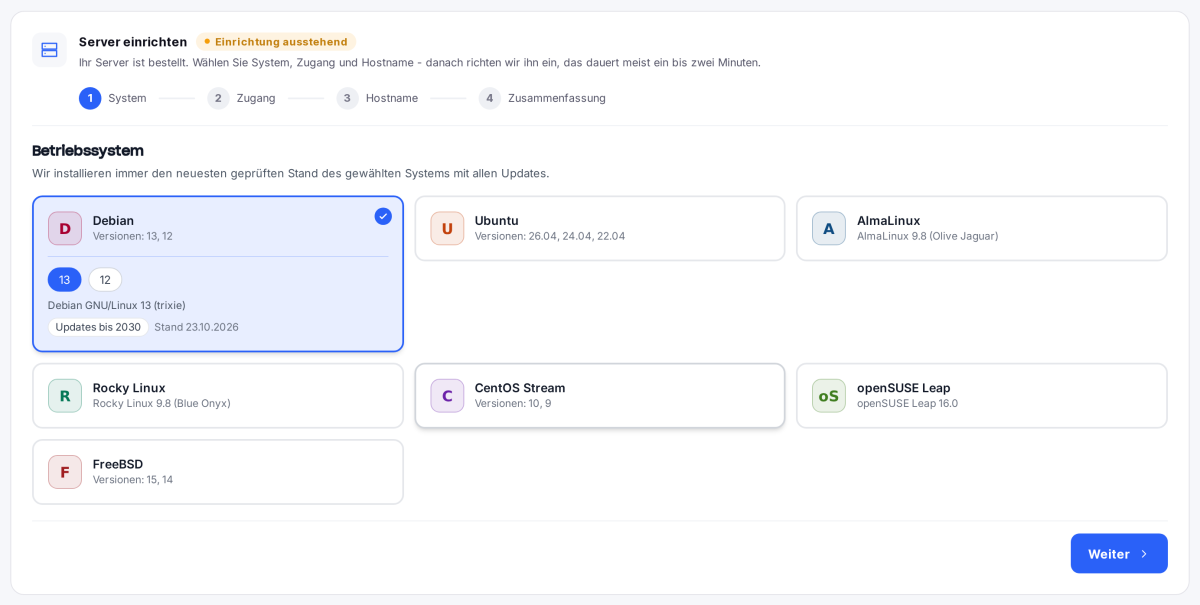Click the blue checkmark on the Debian card

(383, 216)
